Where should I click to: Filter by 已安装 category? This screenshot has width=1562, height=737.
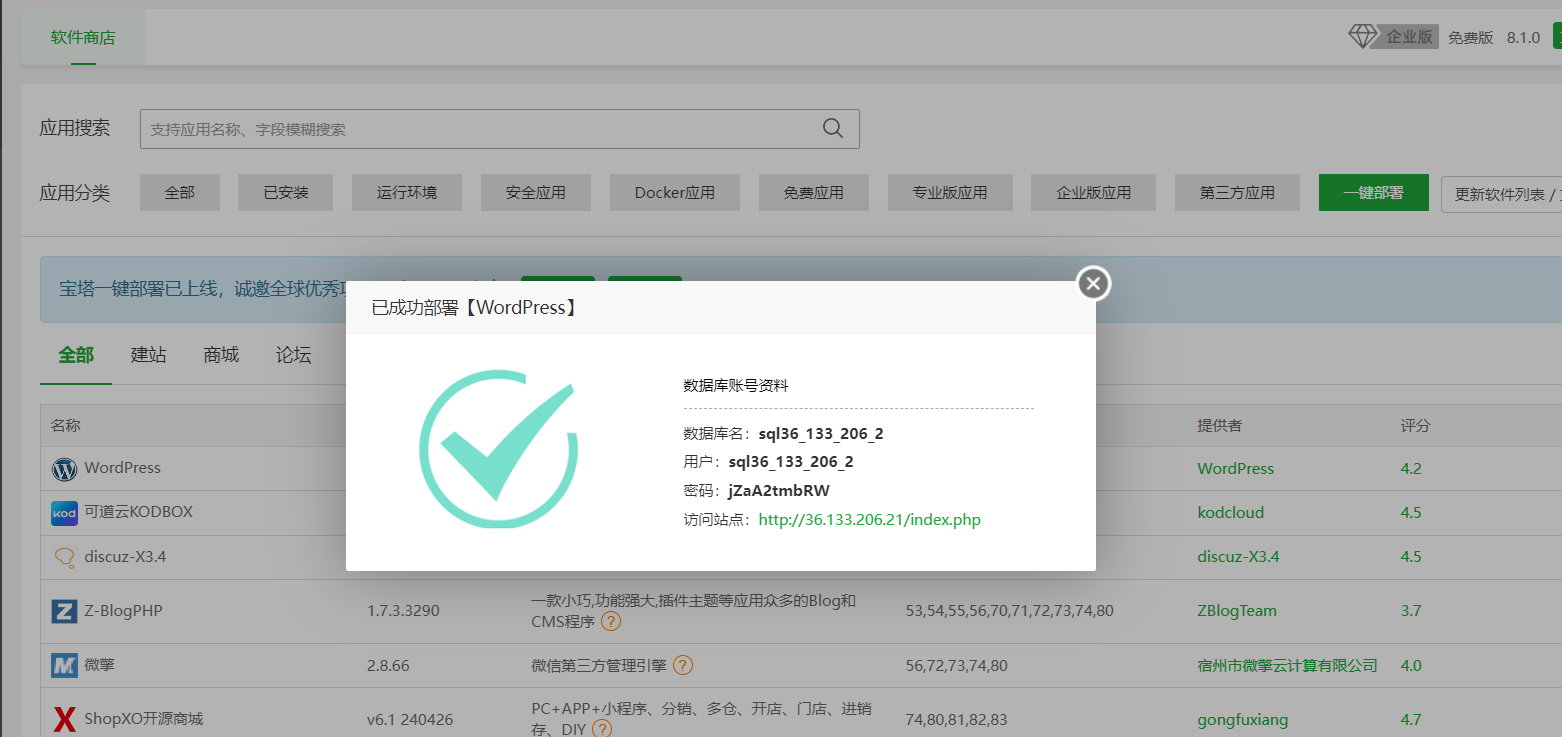tap(286, 193)
